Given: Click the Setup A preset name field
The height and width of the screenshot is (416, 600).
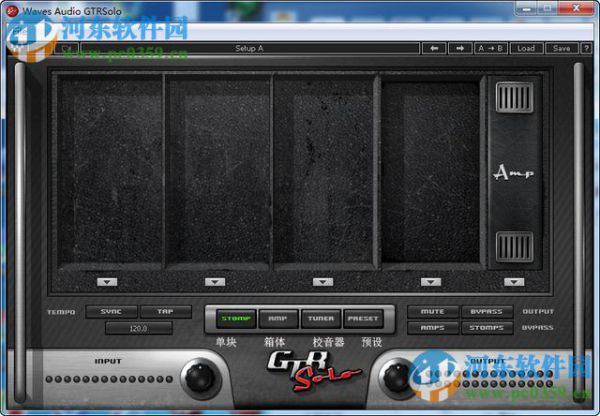Looking at the screenshot, I should pos(250,48).
